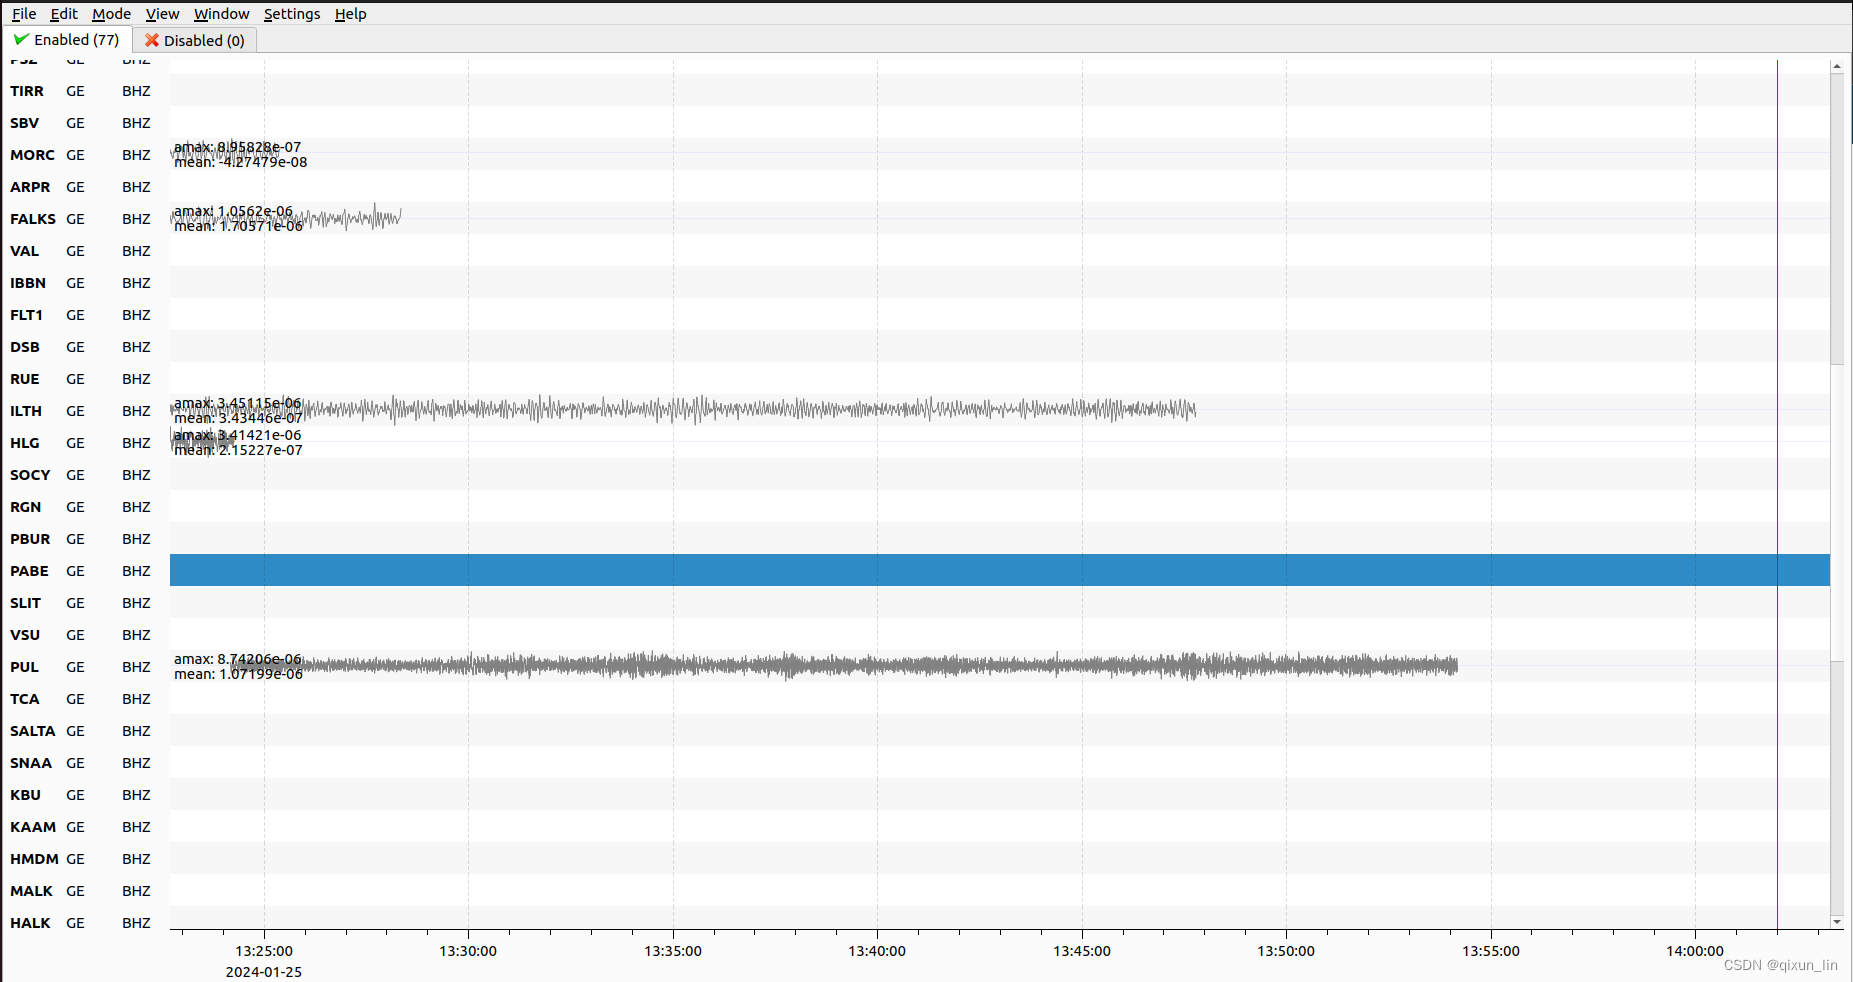Click the red X icon on Disabled tab

pyautogui.click(x=152, y=40)
